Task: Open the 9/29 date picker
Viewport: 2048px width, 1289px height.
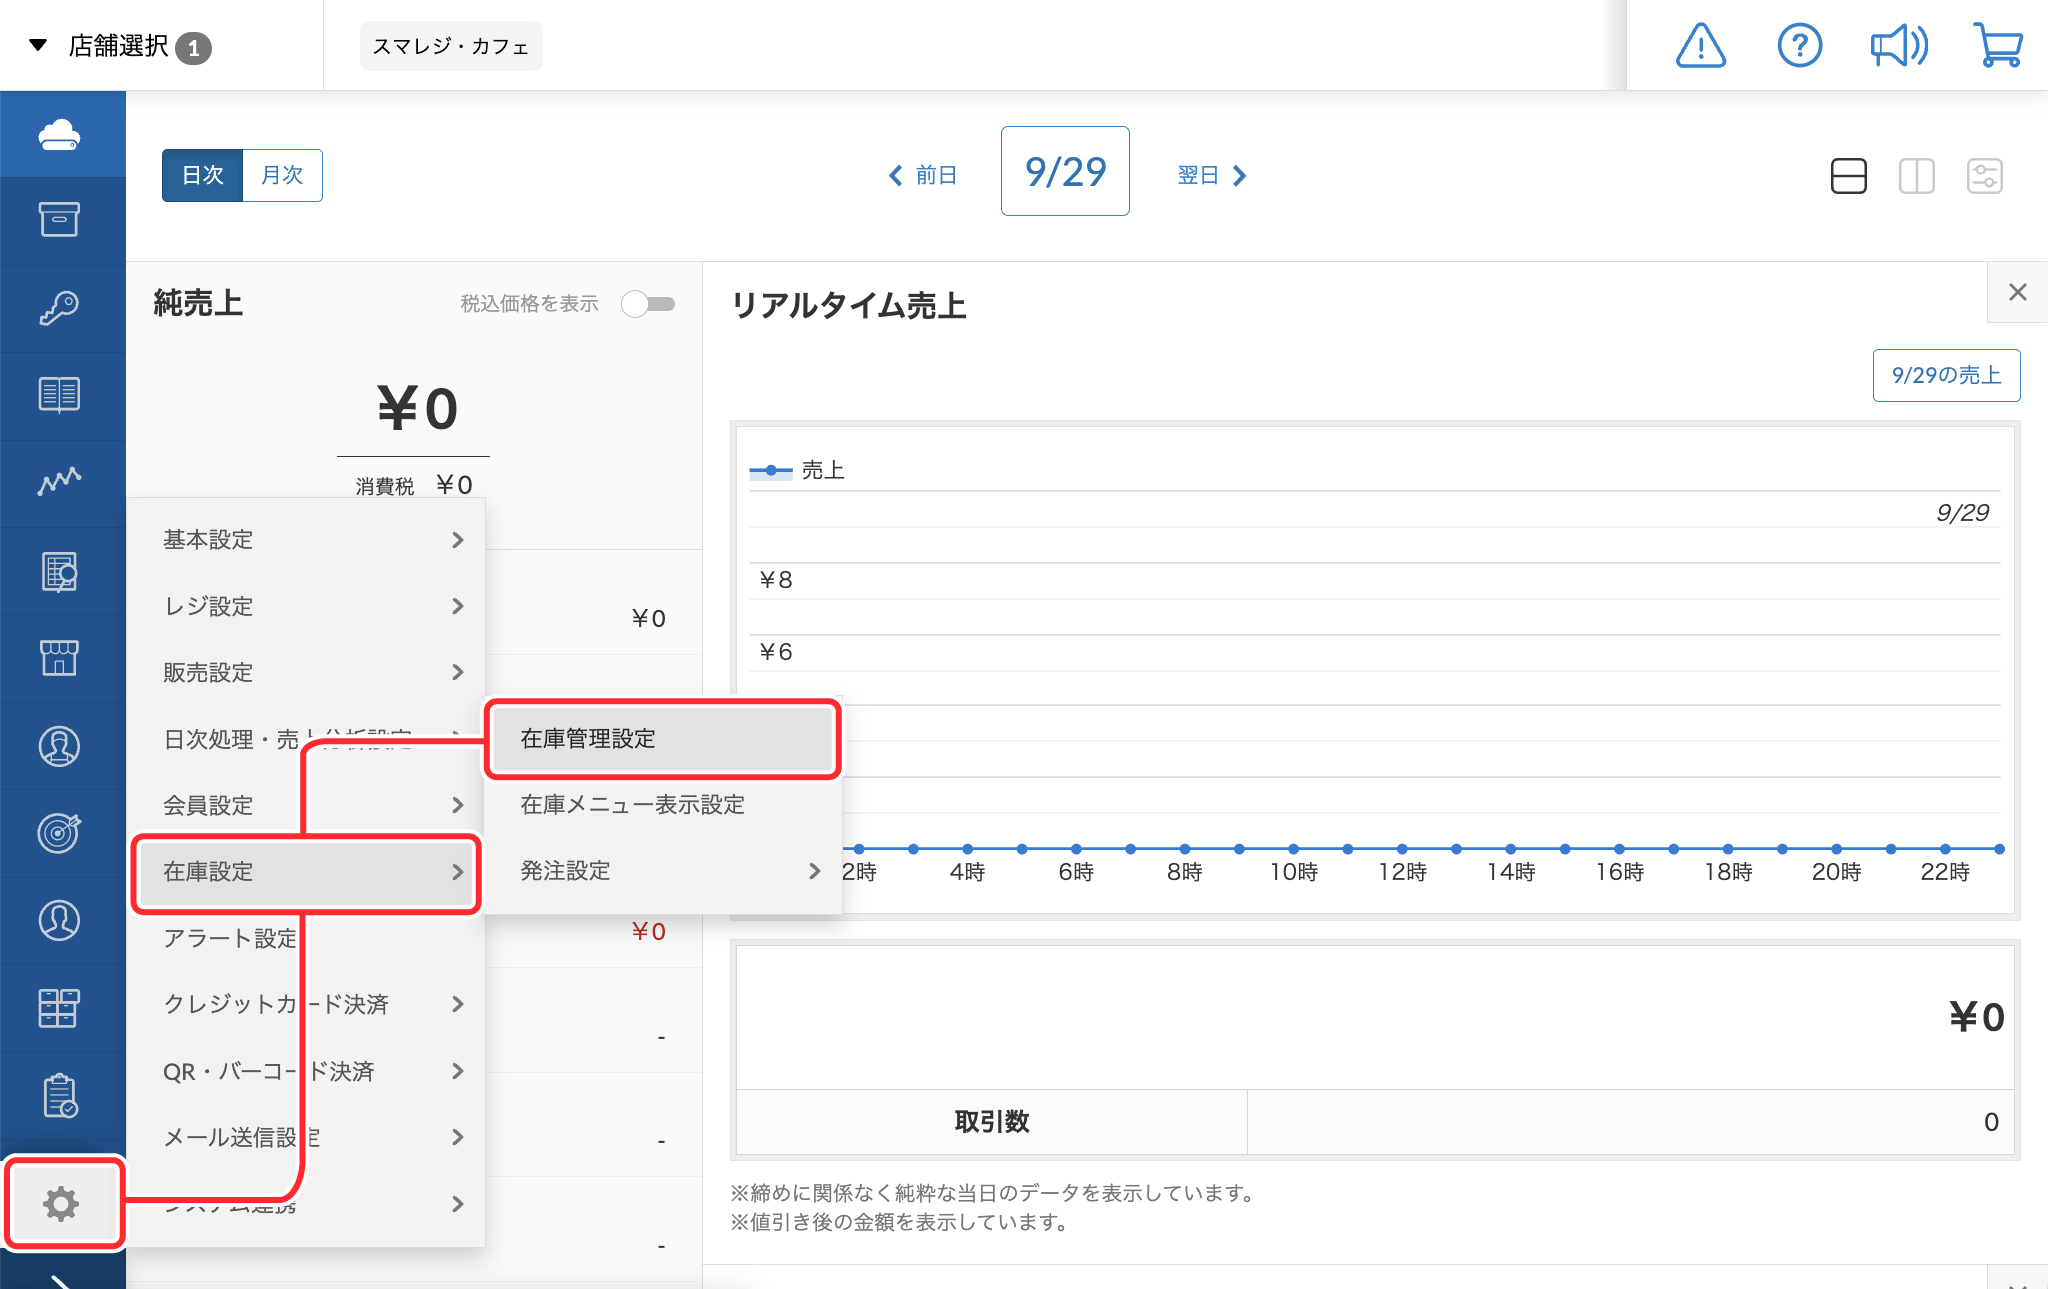Action: coord(1065,171)
